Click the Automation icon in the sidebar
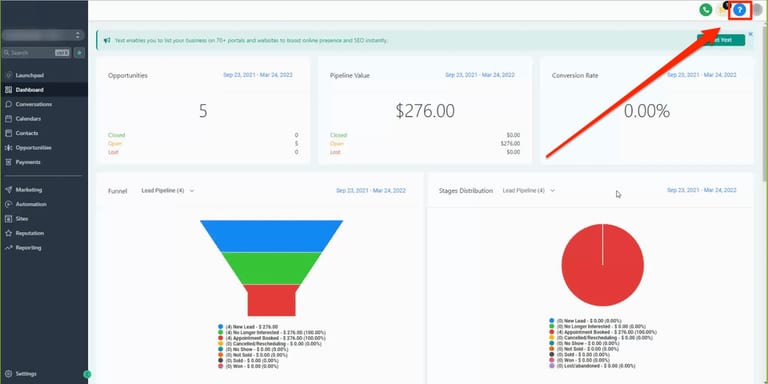768x384 pixels. [8, 204]
